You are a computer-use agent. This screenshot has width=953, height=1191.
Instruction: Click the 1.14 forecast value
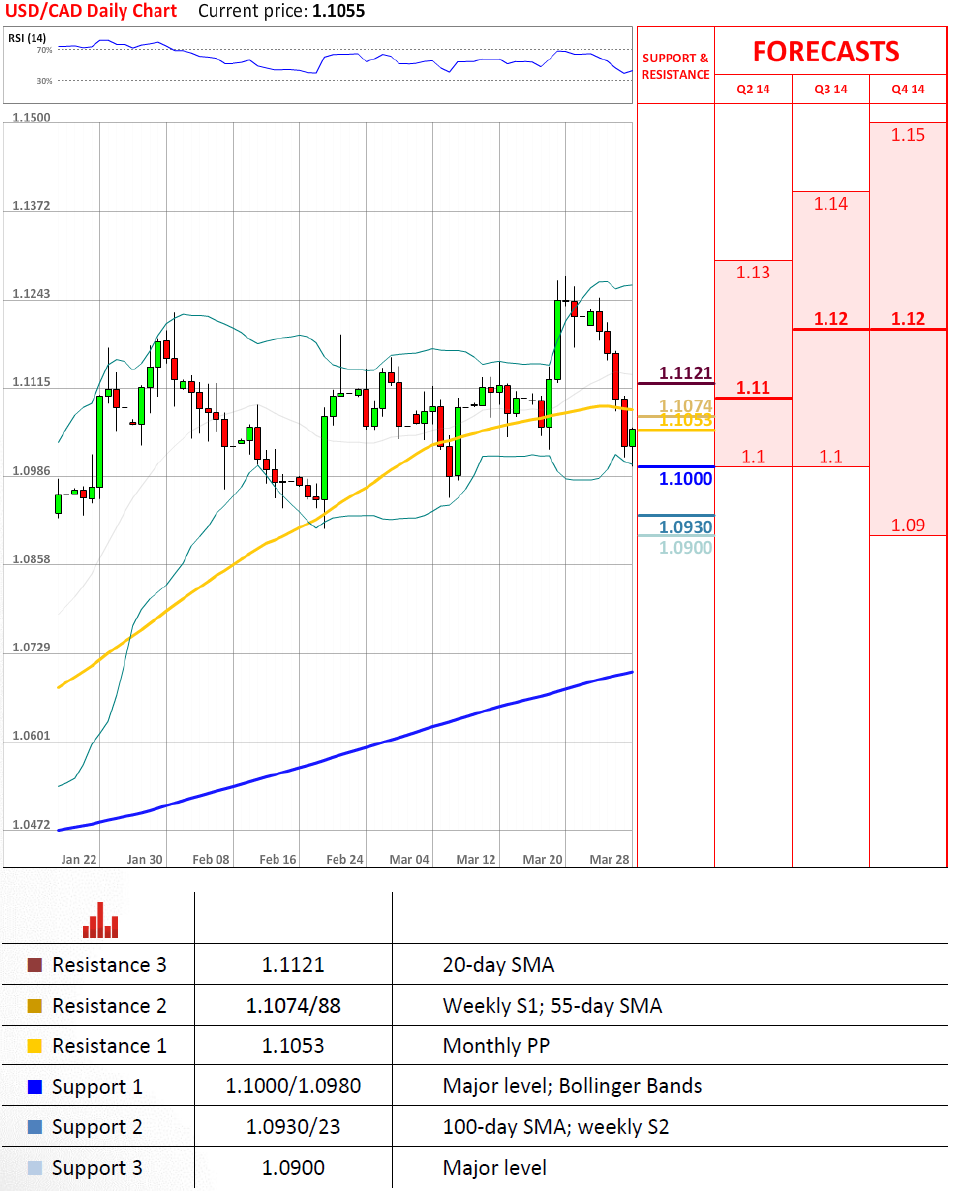[831, 204]
